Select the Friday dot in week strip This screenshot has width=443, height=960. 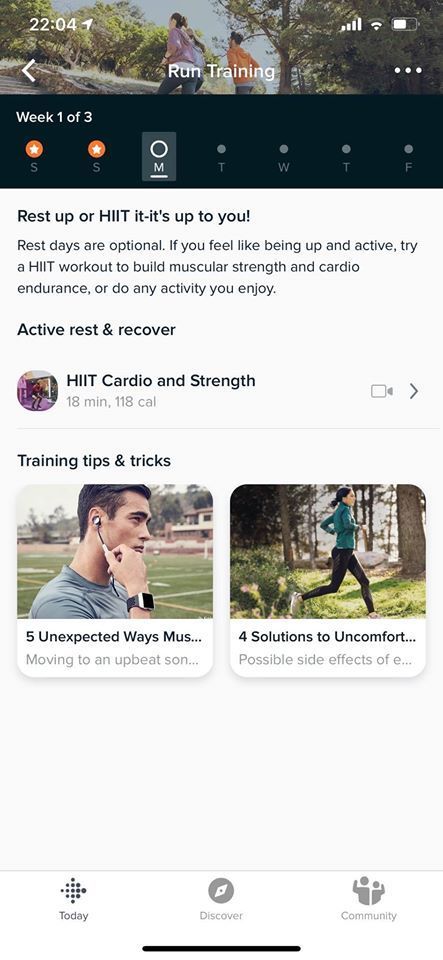(408, 149)
